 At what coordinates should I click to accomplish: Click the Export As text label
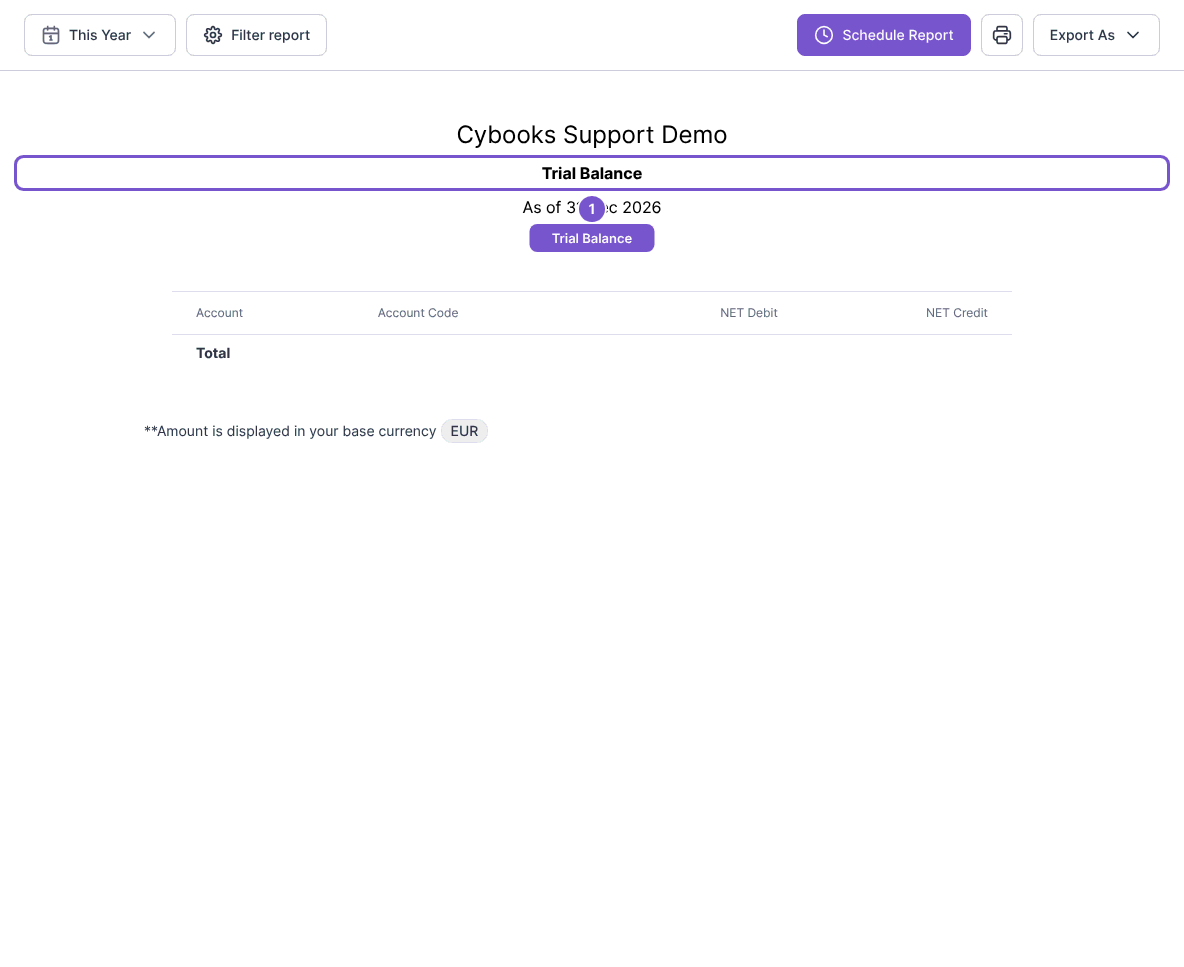[x=1082, y=35]
